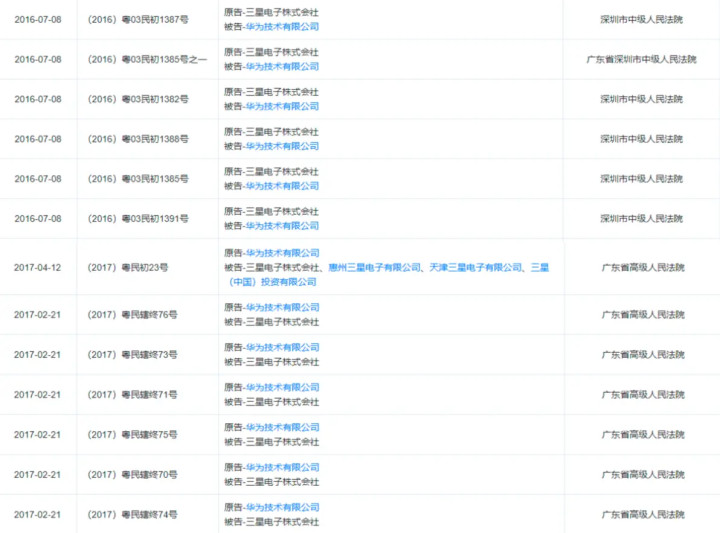Image resolution: width=720 pixels, height=533 pixels.
Task: Click 深圳市中级人民法院 in the 粤03民初1387号 row
Action: (x=641, y=20)
